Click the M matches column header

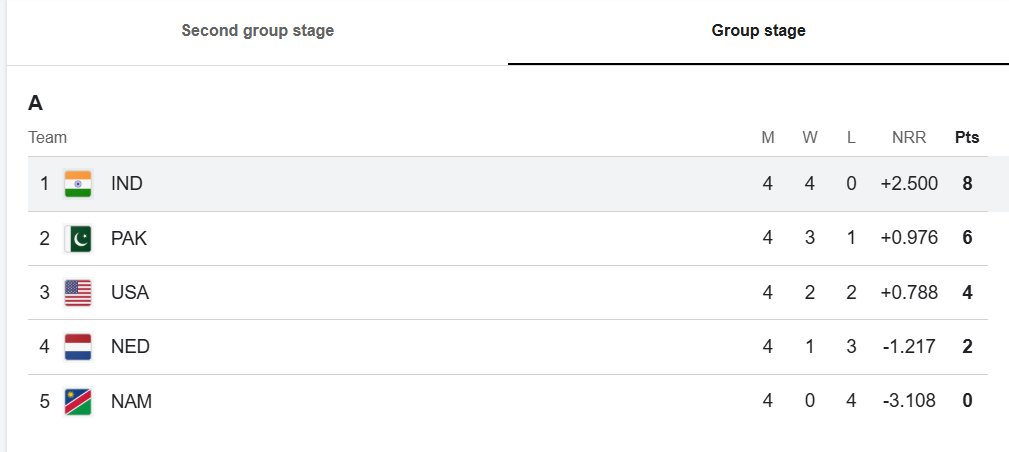[768, 138]
